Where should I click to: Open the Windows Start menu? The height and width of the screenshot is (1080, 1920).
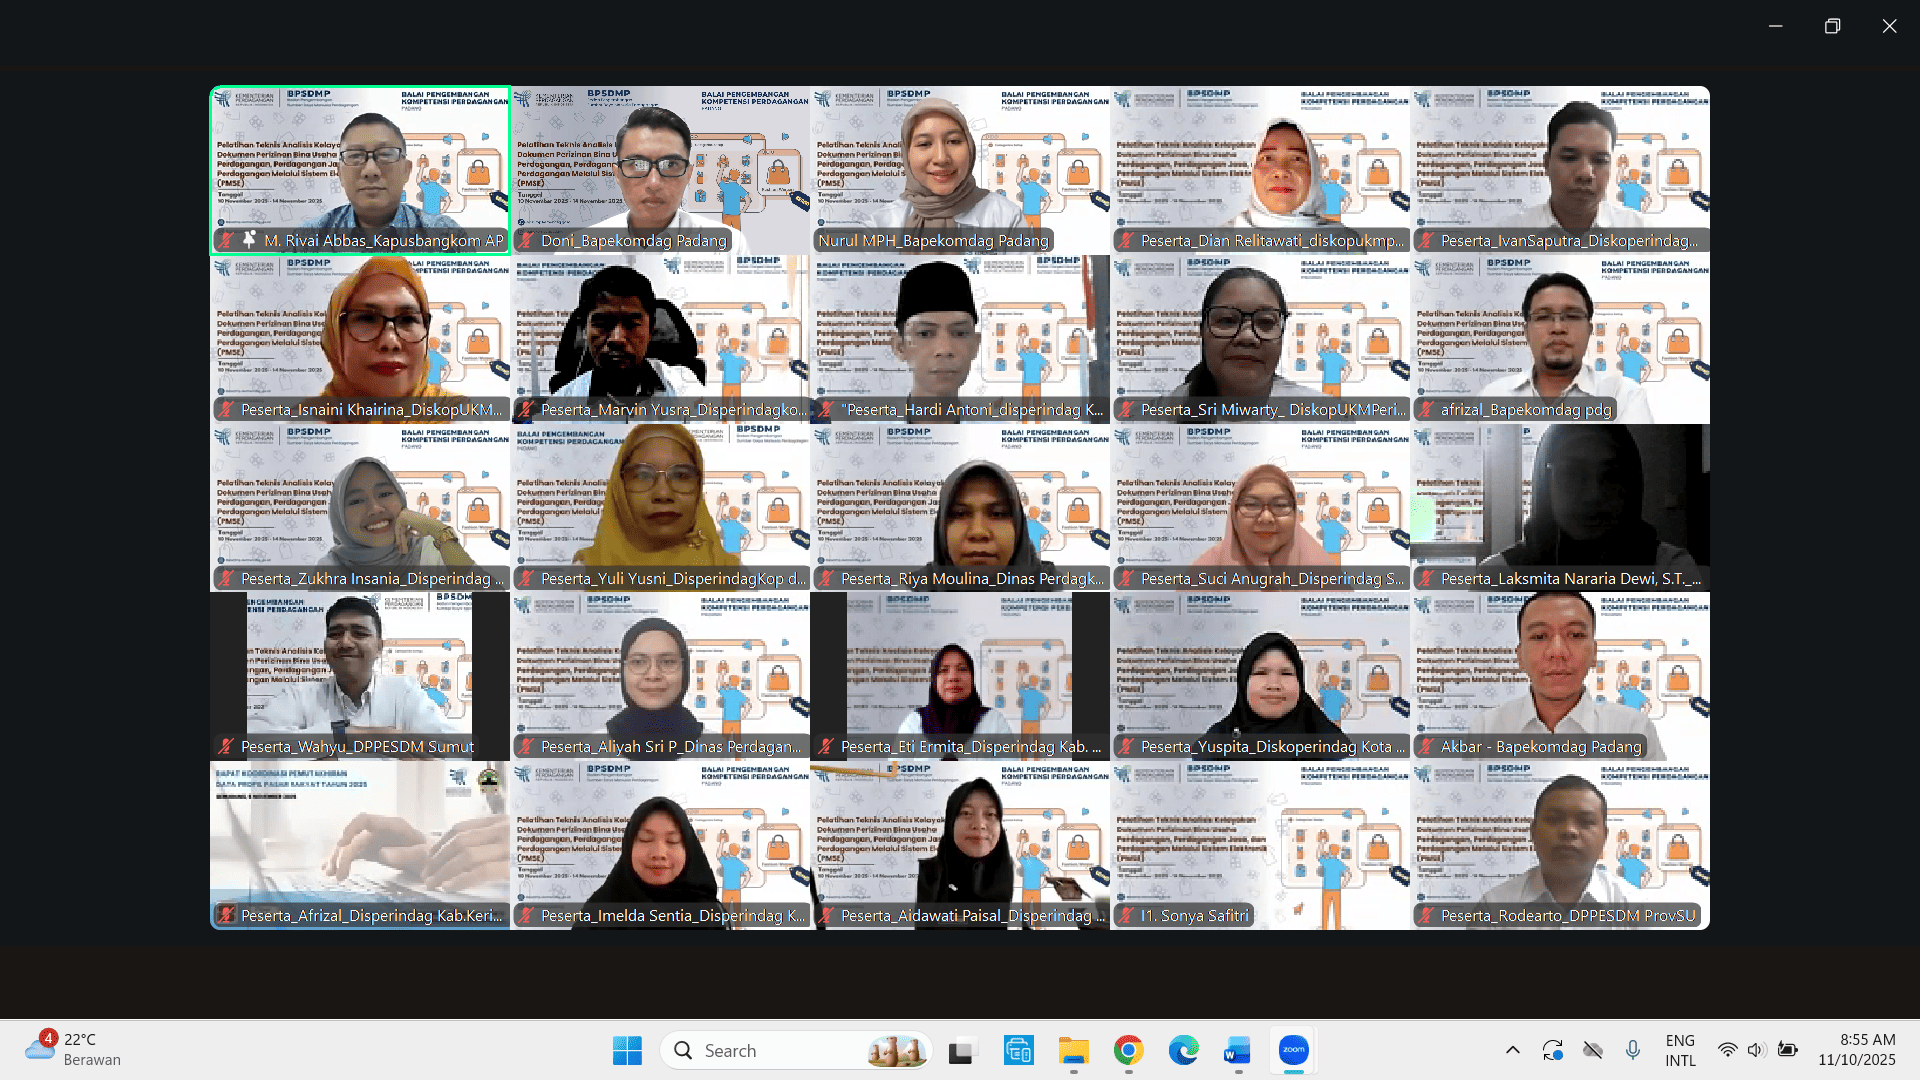pyautogui.click(x=627, y=1050)
